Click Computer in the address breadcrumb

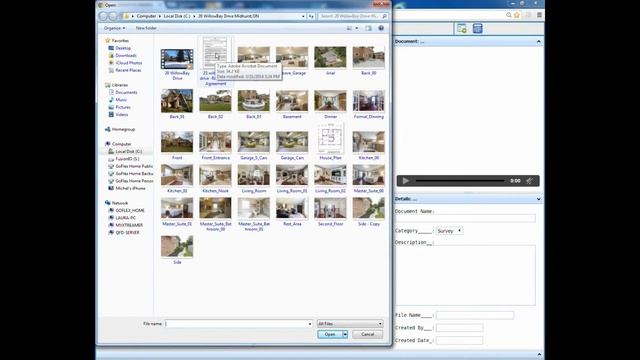[x=146, y=16]
